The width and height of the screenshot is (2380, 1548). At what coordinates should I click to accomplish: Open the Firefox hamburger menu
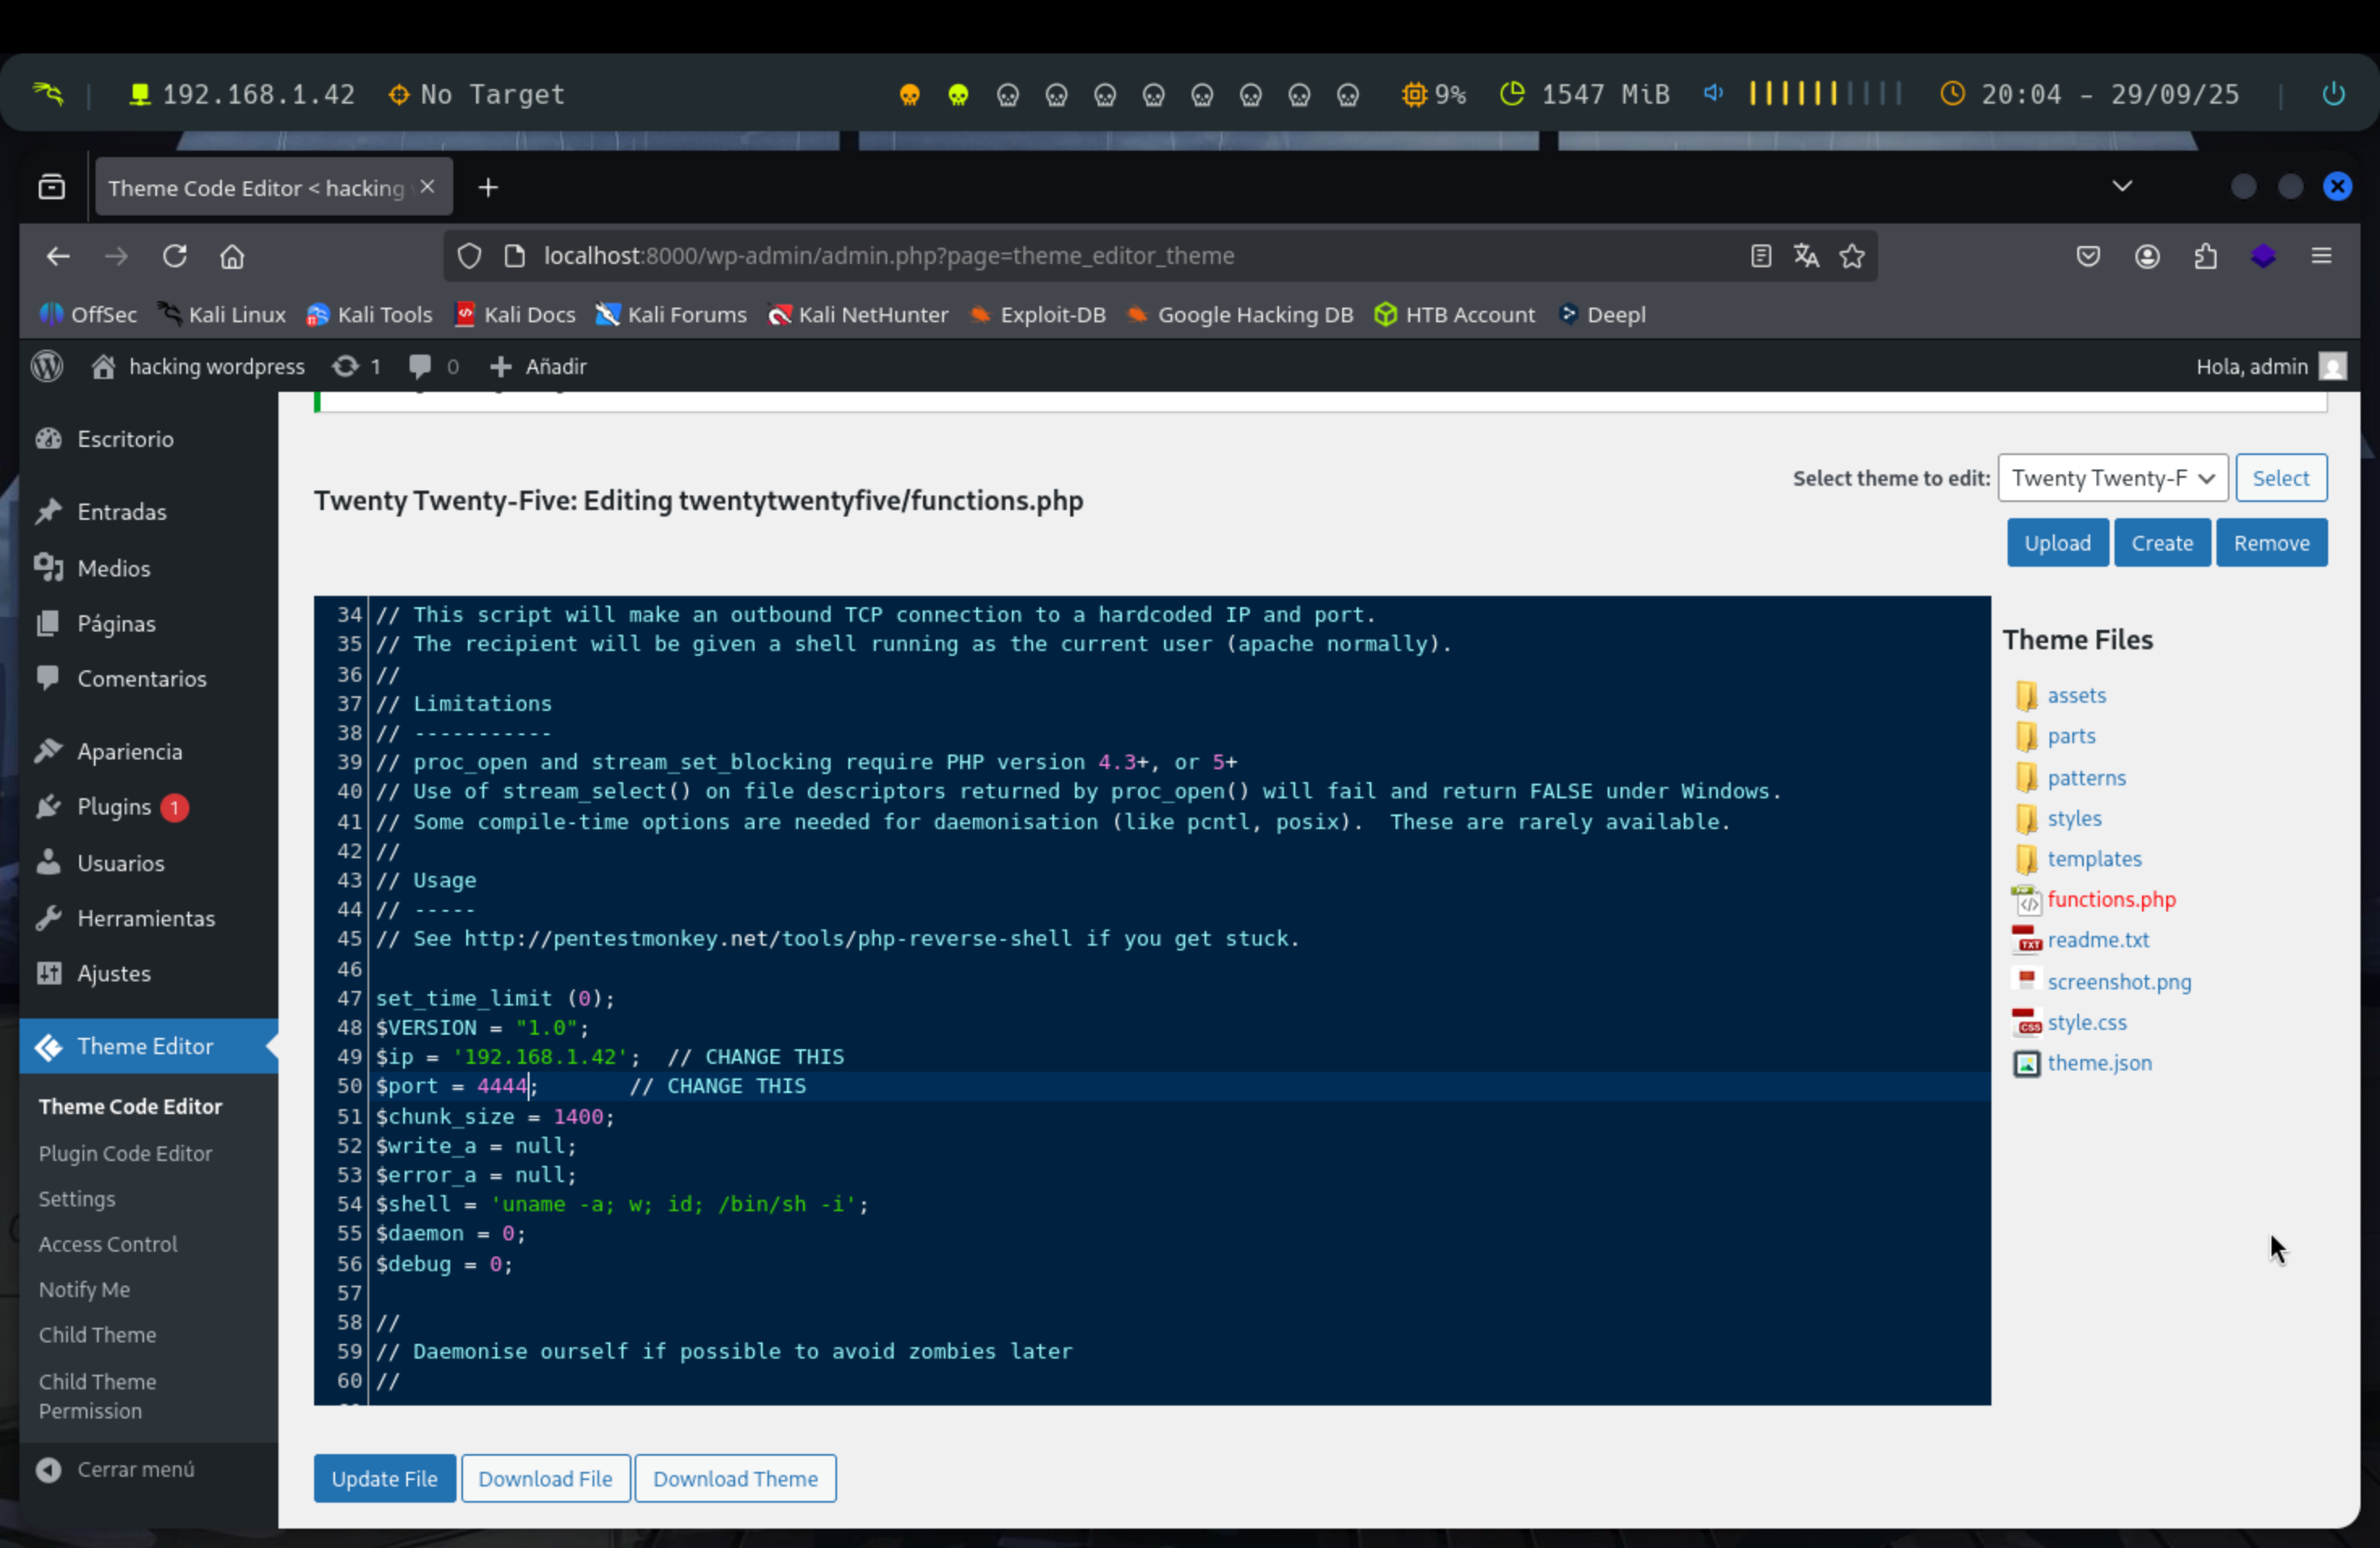point(2321,256)
